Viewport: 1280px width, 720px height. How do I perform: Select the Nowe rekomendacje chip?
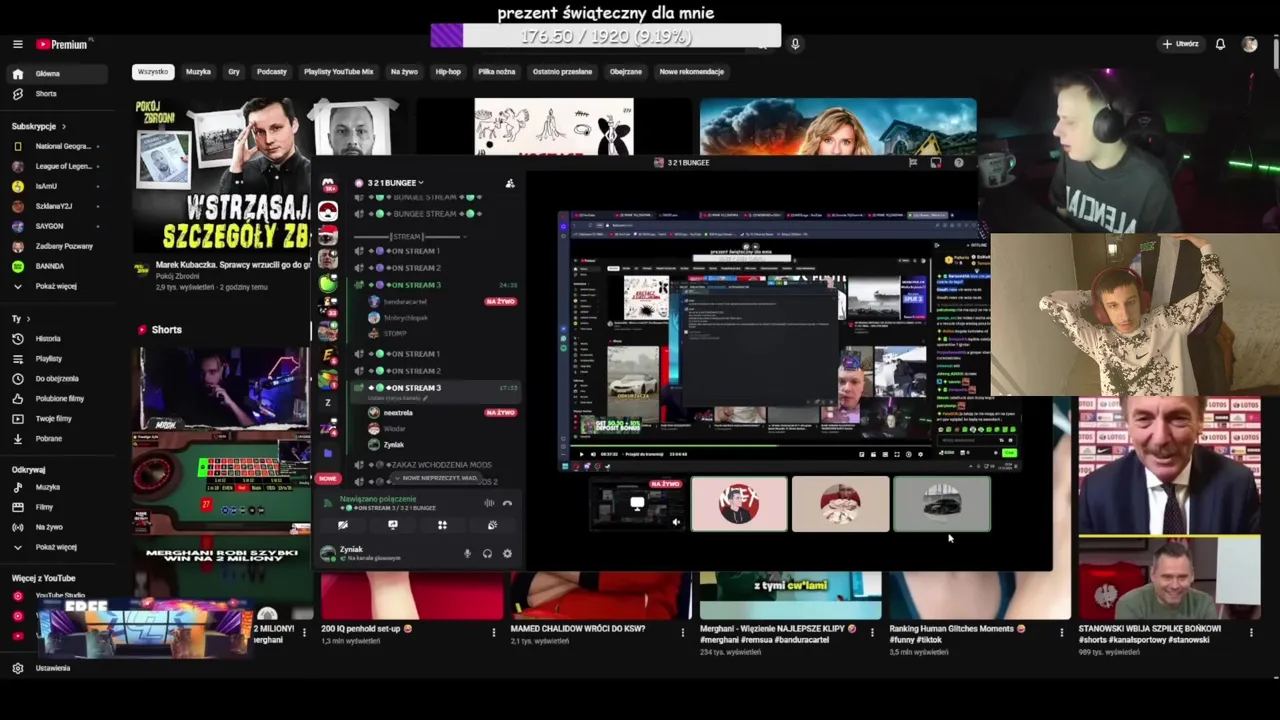coord(692,72)
